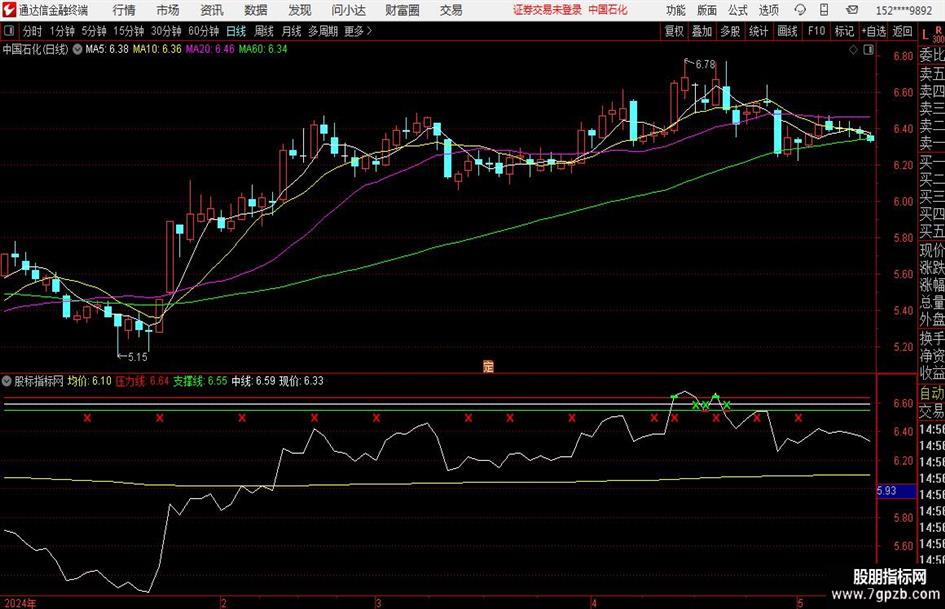
Task: Switch to the 60分钟 period tab
Action: pyautogui.click(x=203, y=31)
